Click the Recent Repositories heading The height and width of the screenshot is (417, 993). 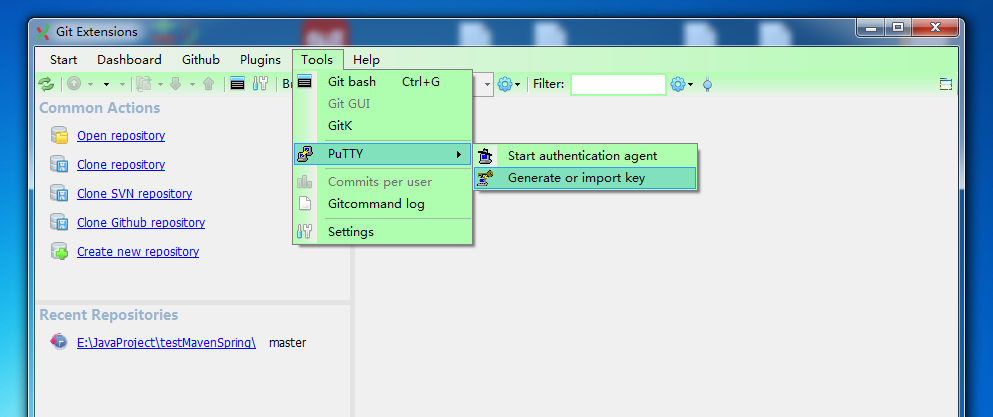[x=109, y=315]
